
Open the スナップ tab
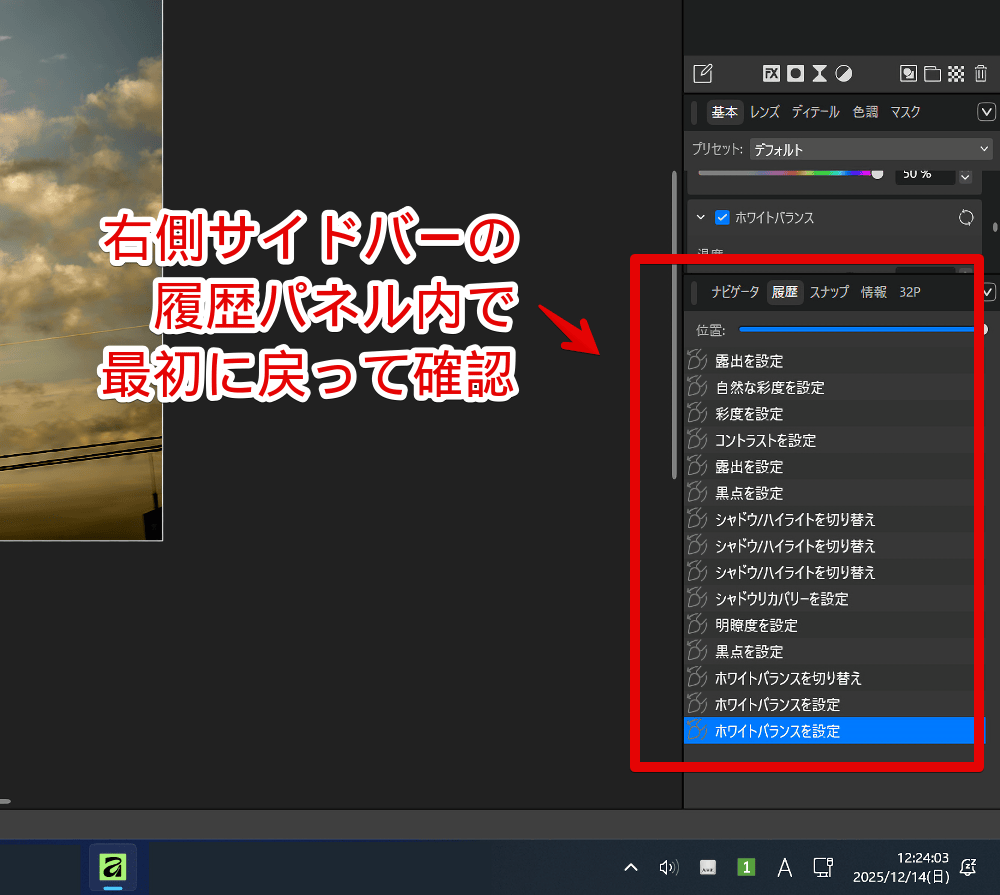pos(829,292)
